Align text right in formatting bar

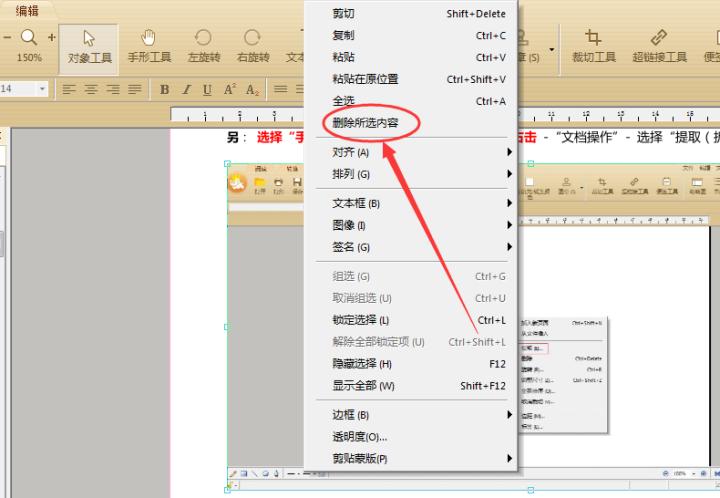[x=113, y=89]
